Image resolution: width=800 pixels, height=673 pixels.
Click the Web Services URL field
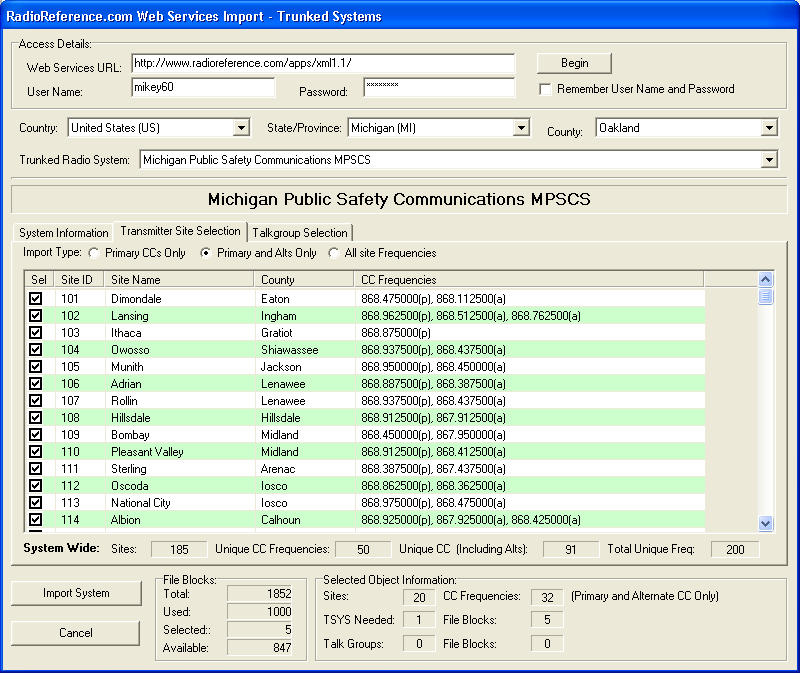[322, 63]
